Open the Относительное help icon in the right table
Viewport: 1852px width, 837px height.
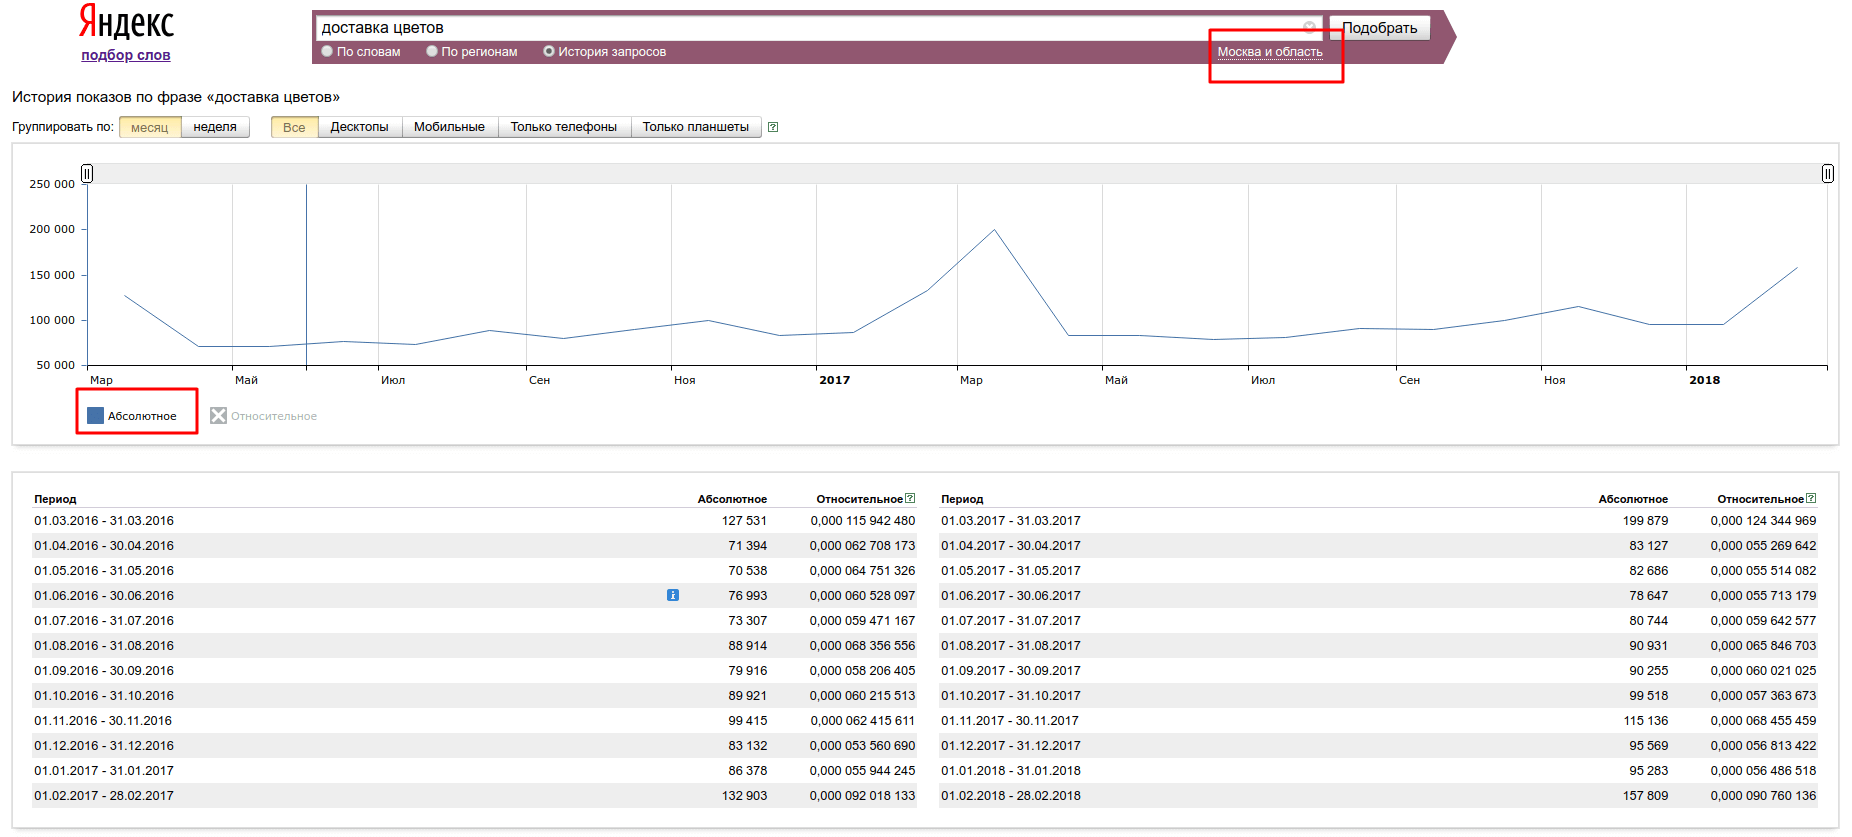[x=1811, y=498]
